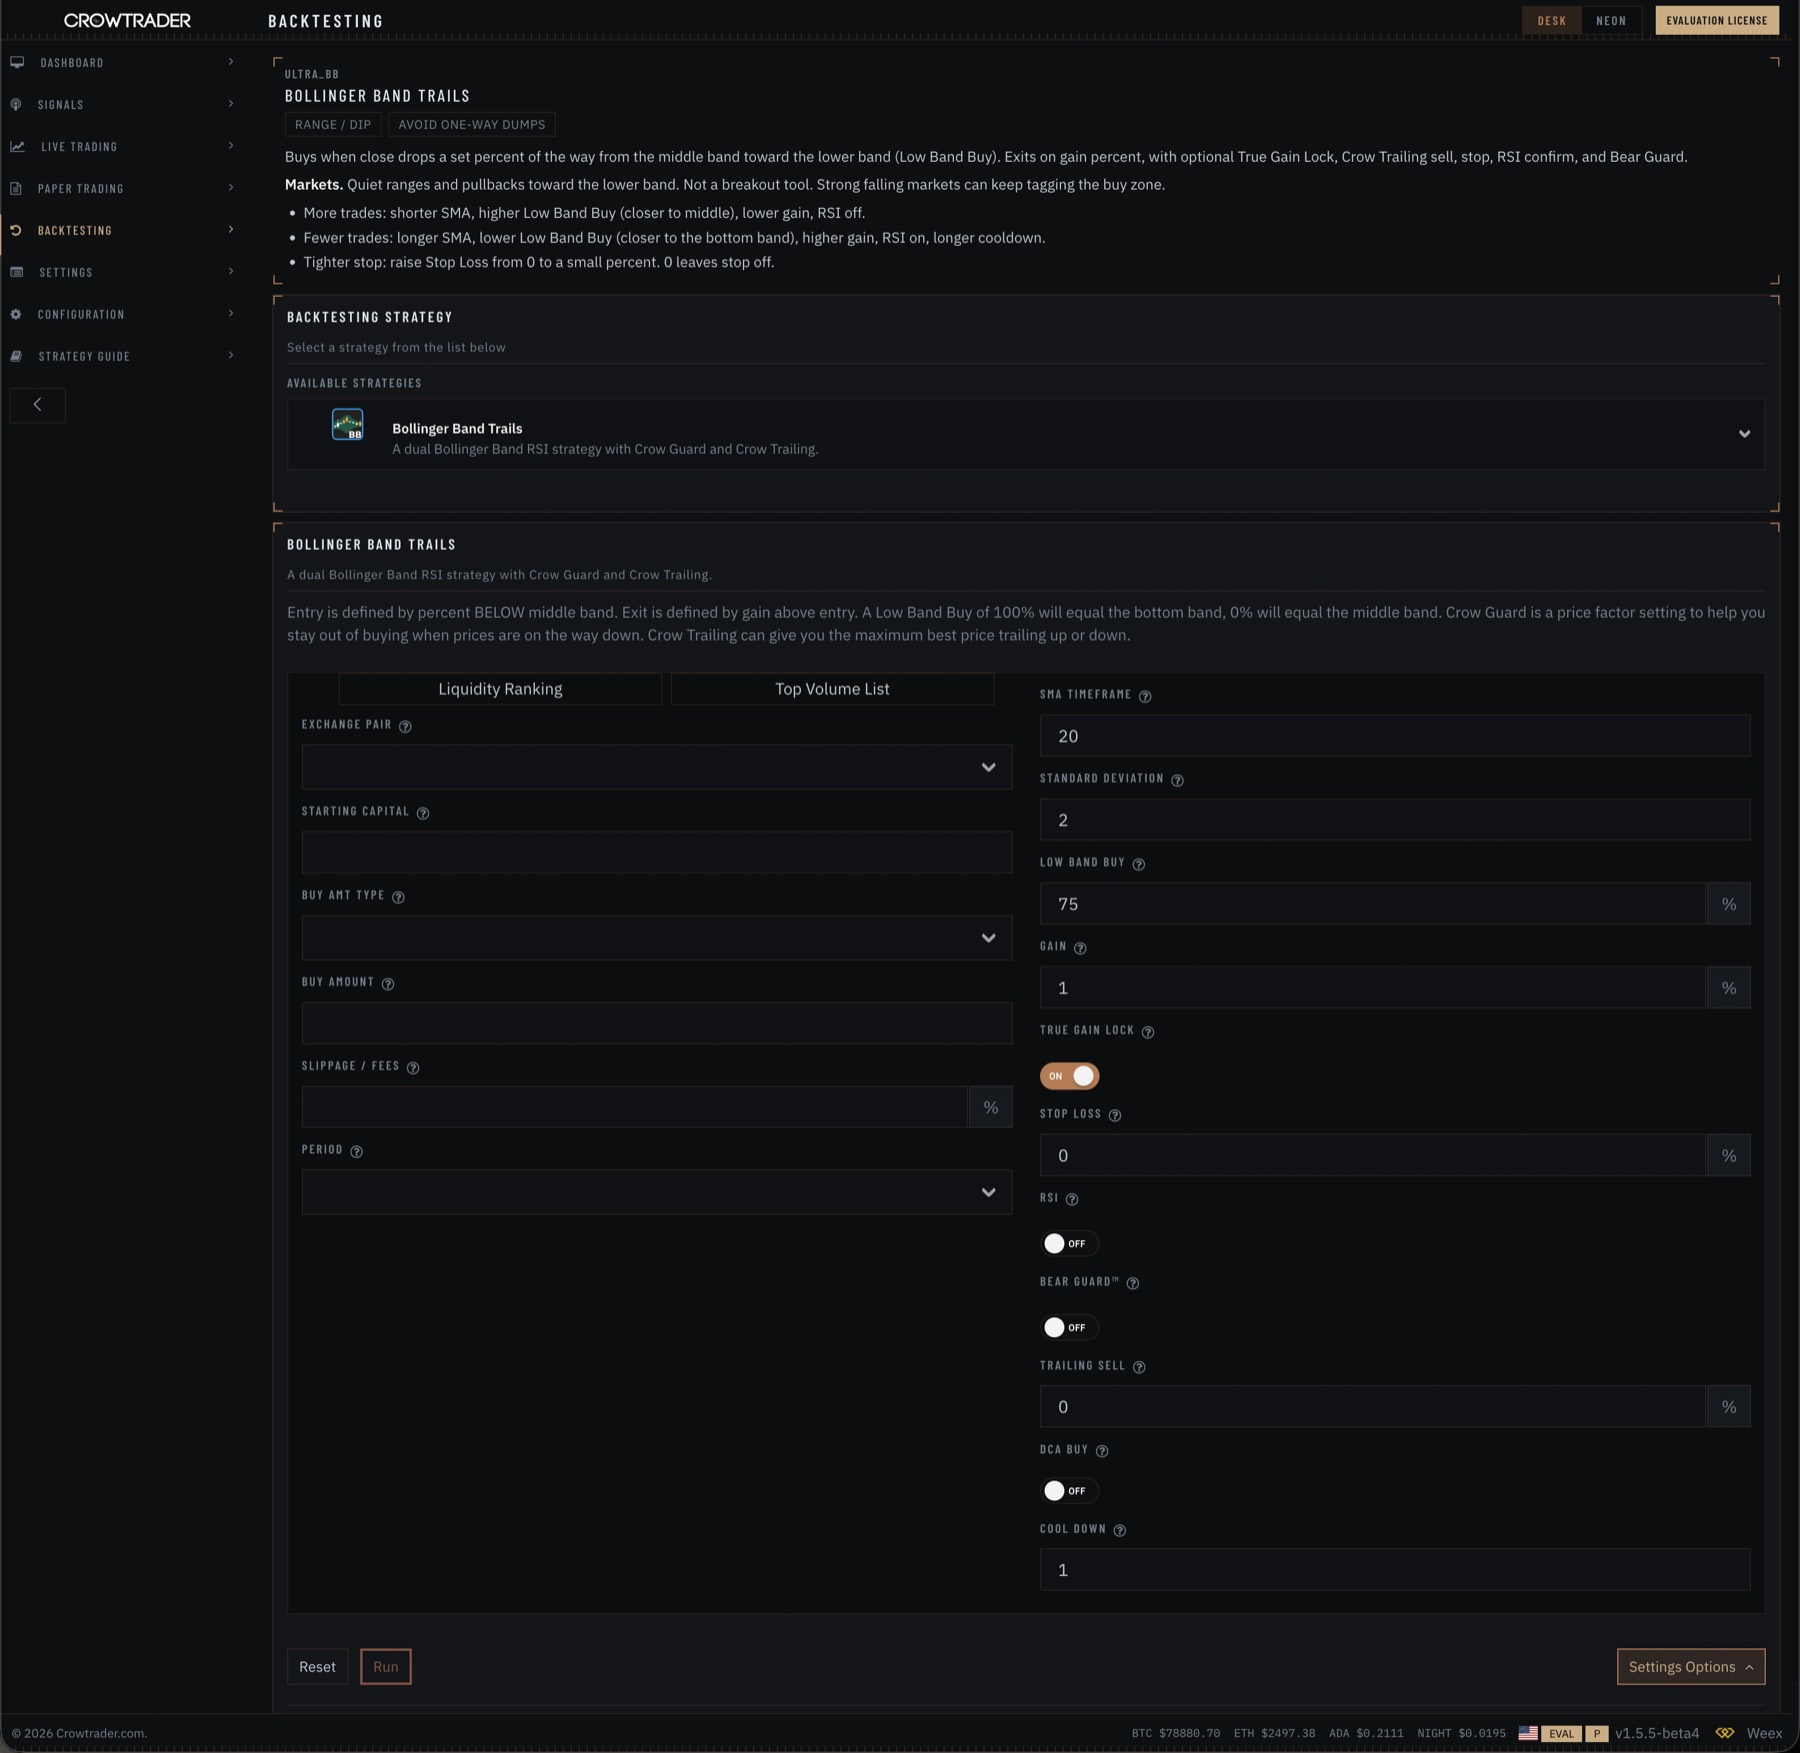1800x1753 pixels.
Task: Open help icon for Standard Deviation
Action: tap(1177, 781)
